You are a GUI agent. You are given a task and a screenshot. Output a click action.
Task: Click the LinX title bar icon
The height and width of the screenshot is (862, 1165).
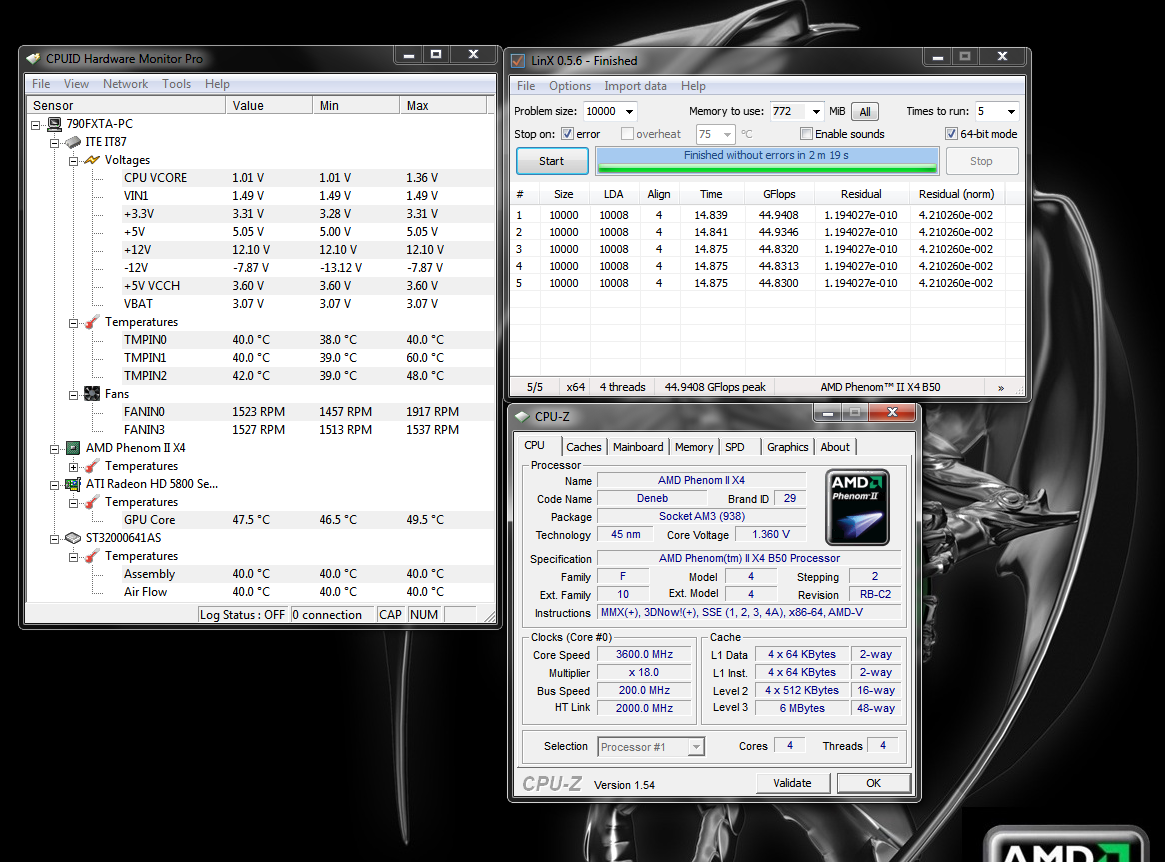click(x=519, y=61)
